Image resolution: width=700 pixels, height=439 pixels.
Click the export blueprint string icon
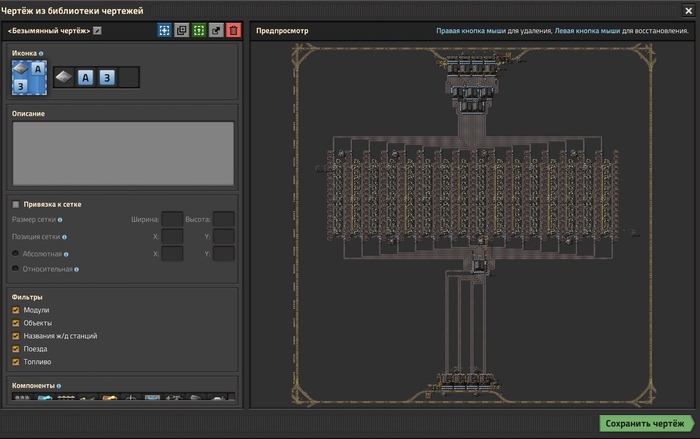click(x=216, y=31)
